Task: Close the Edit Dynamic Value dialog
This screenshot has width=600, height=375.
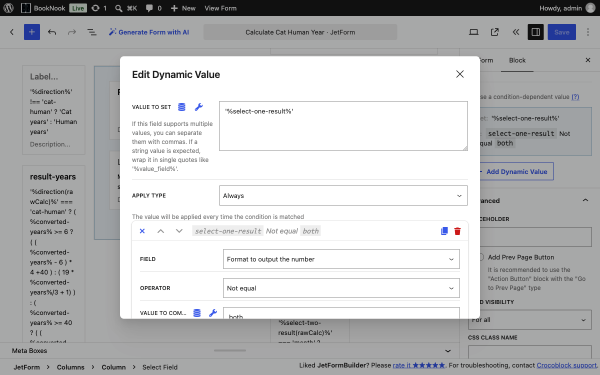Action: point(460,74)
